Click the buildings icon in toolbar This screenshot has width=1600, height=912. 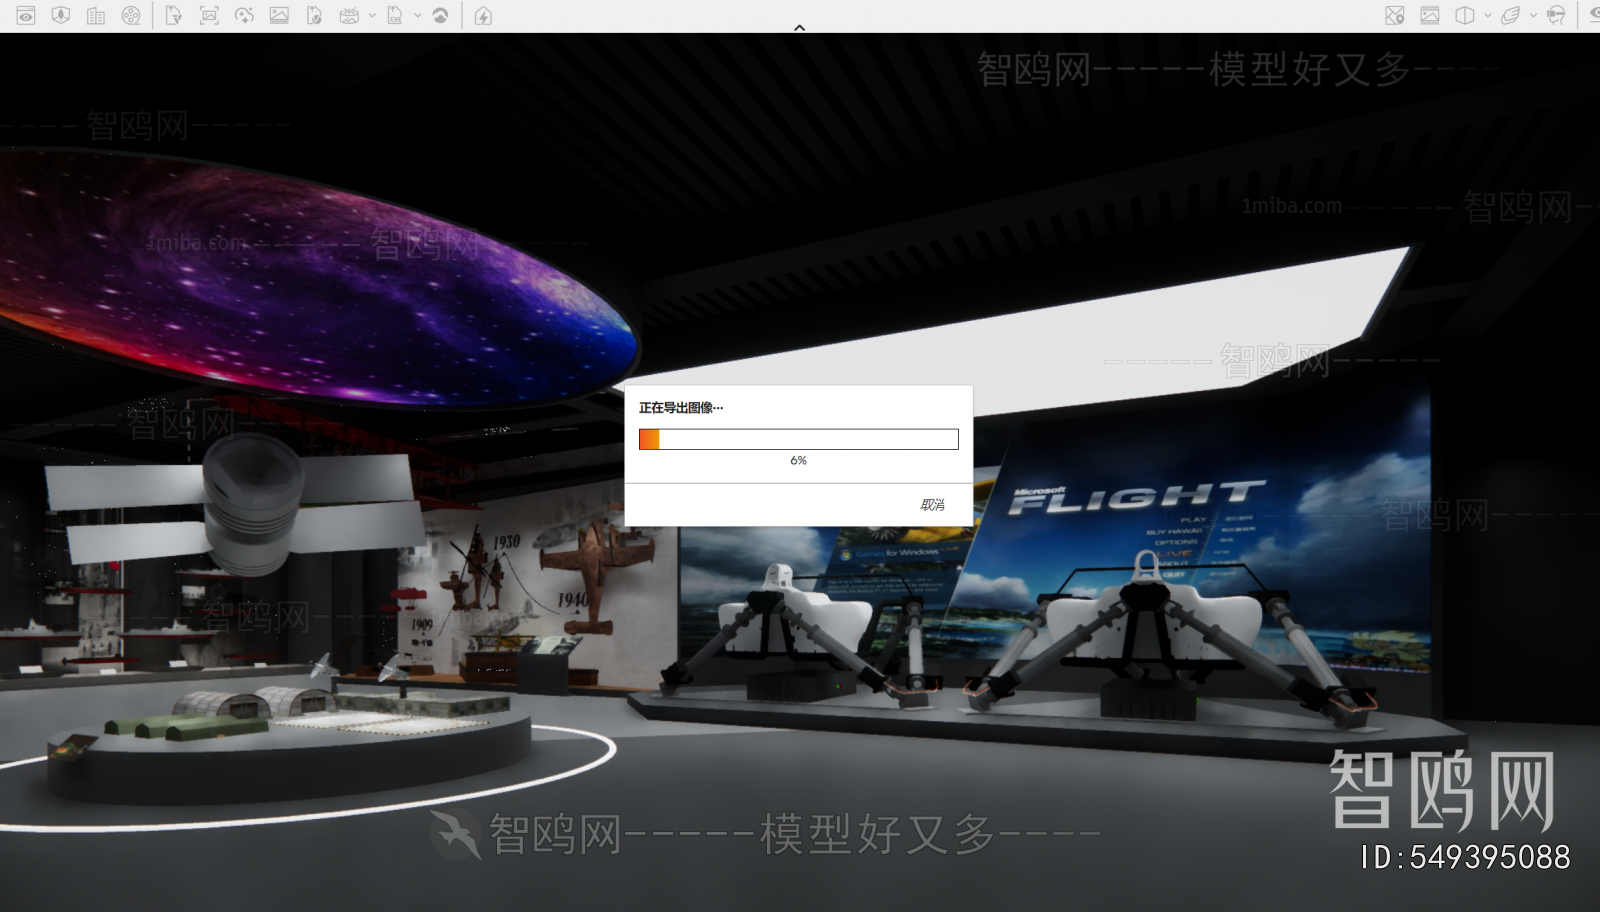96,16
